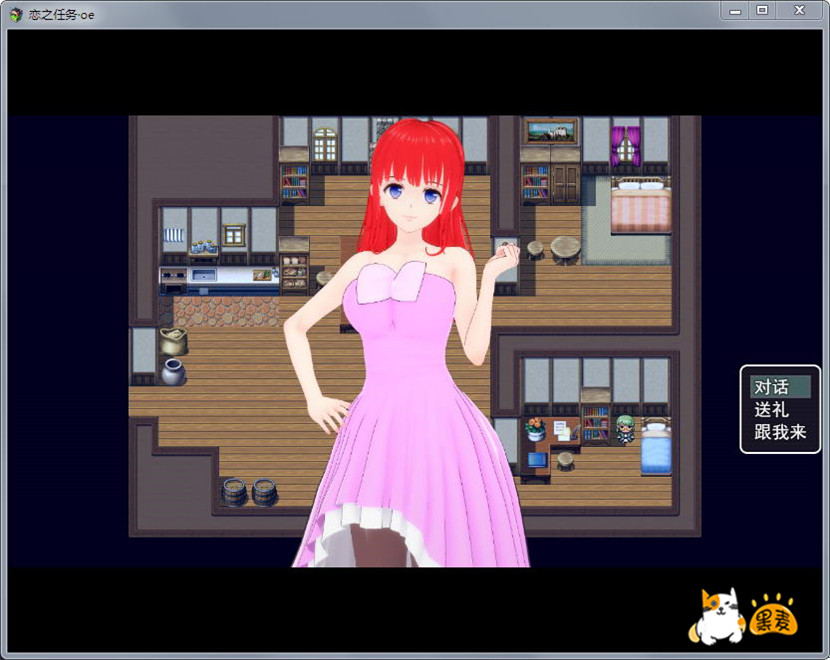Choose 送礼 from the command menu
830x660 pixels.
pos(771,410)
